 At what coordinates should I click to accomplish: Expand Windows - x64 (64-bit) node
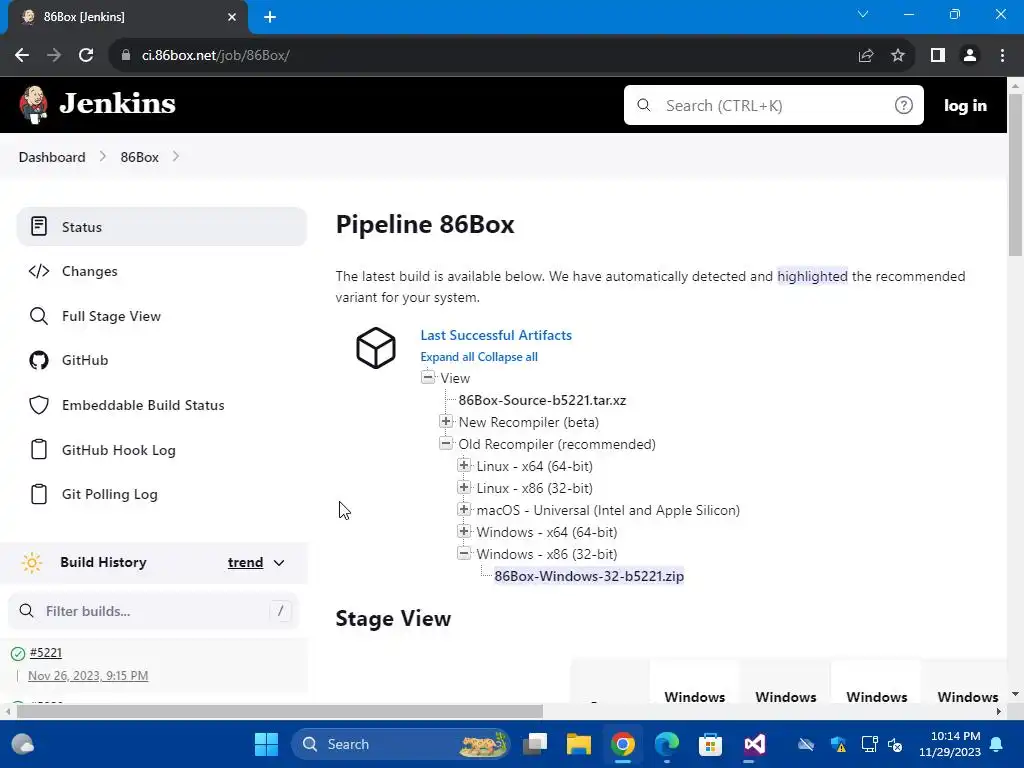(464, 531)
